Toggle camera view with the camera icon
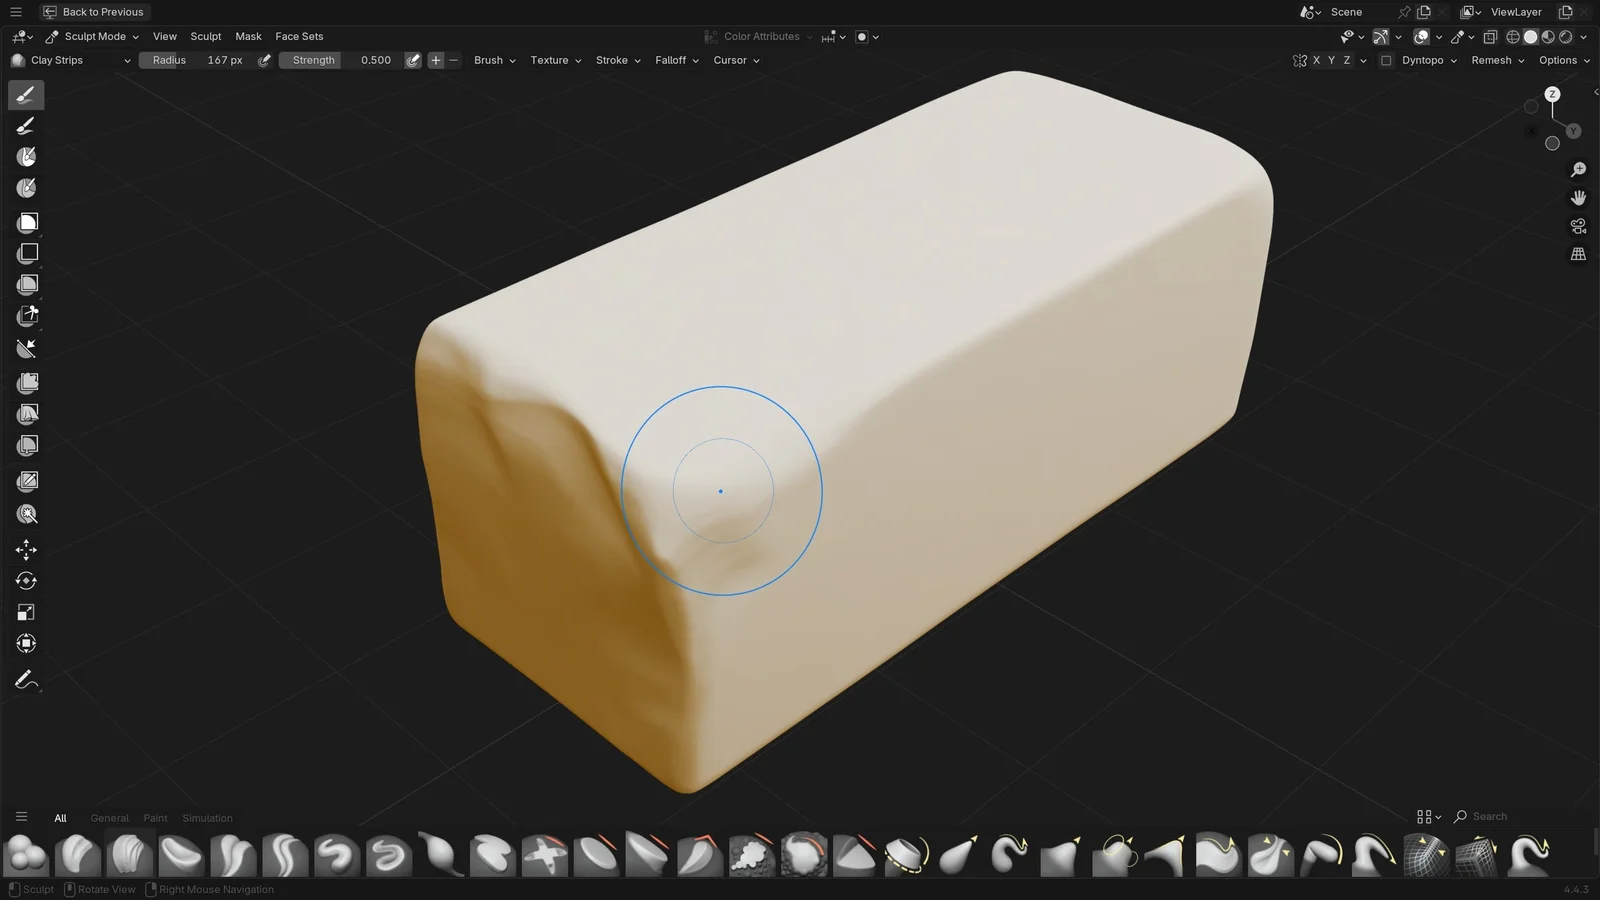Image resolution: width=1600 pixels, height=900 pixels. coord(1578,226)
